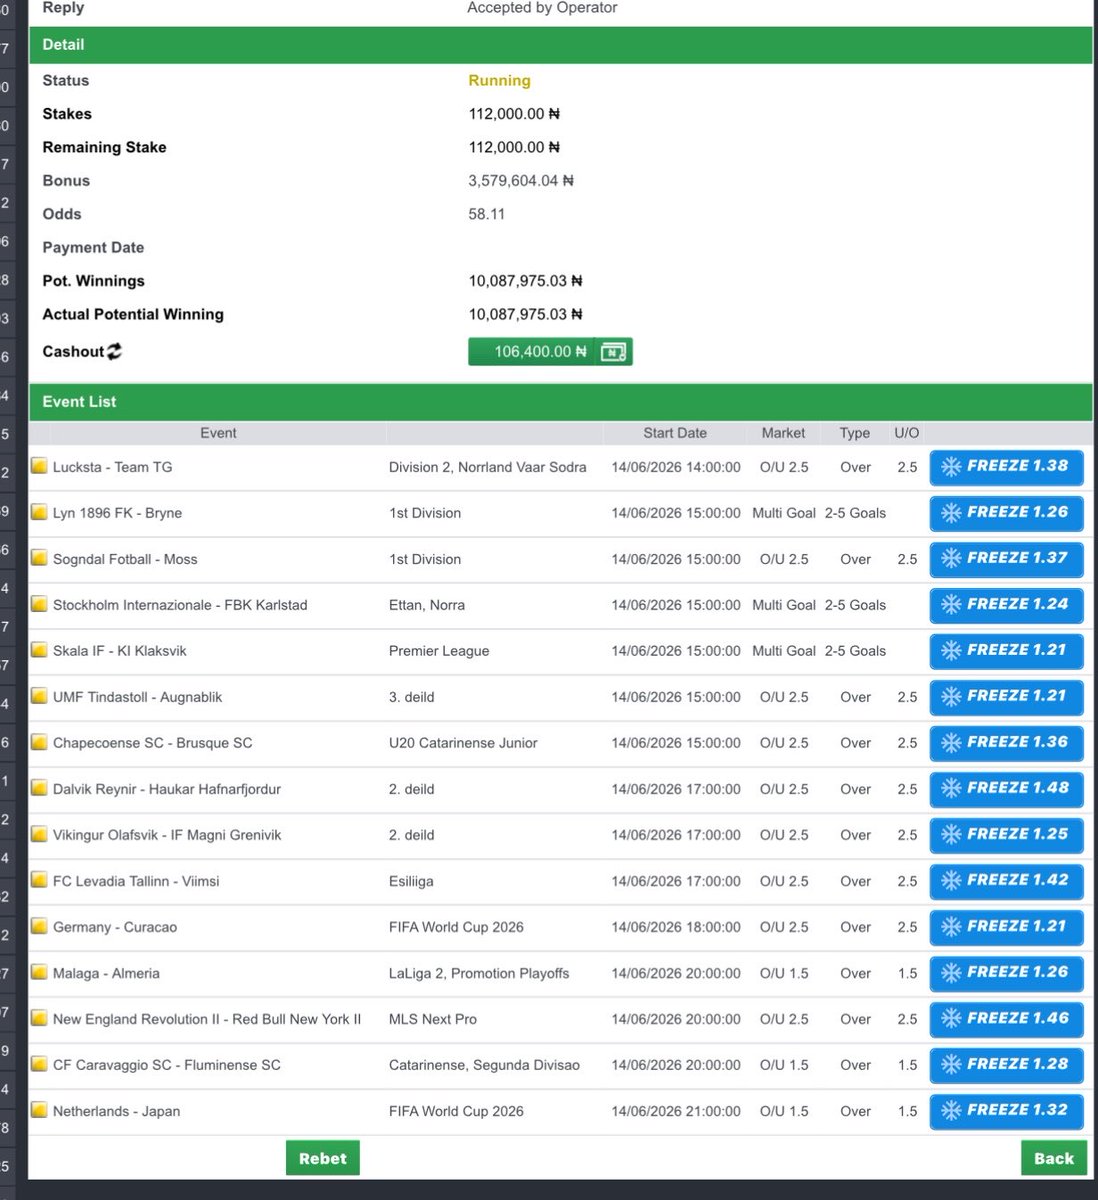Click LaLiga 2, Promotion Playoffs league text
This screenshot has width=1098, height=1200.
point(479,973)
